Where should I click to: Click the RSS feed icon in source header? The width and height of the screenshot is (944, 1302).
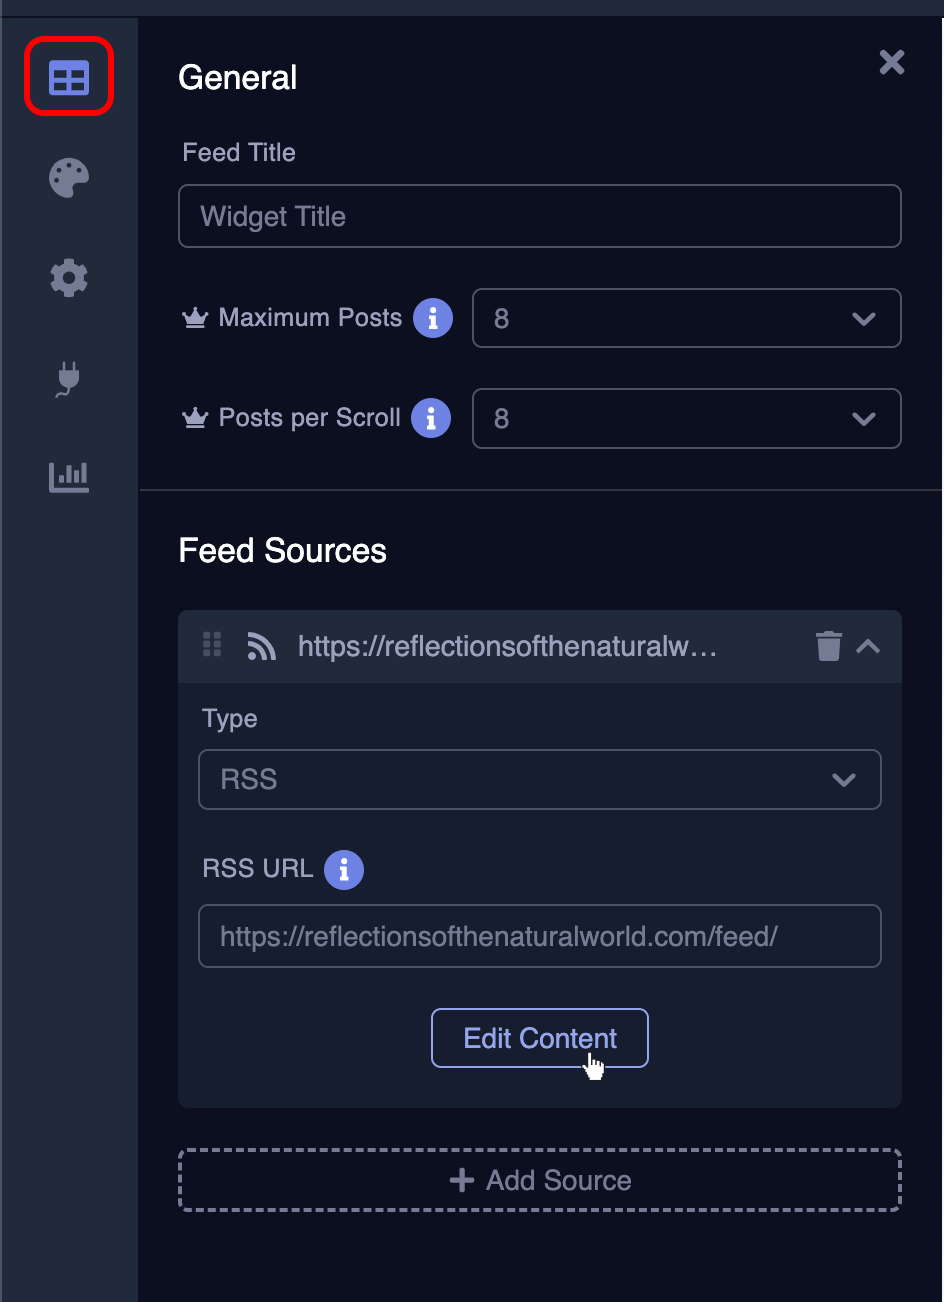[261, 647]
